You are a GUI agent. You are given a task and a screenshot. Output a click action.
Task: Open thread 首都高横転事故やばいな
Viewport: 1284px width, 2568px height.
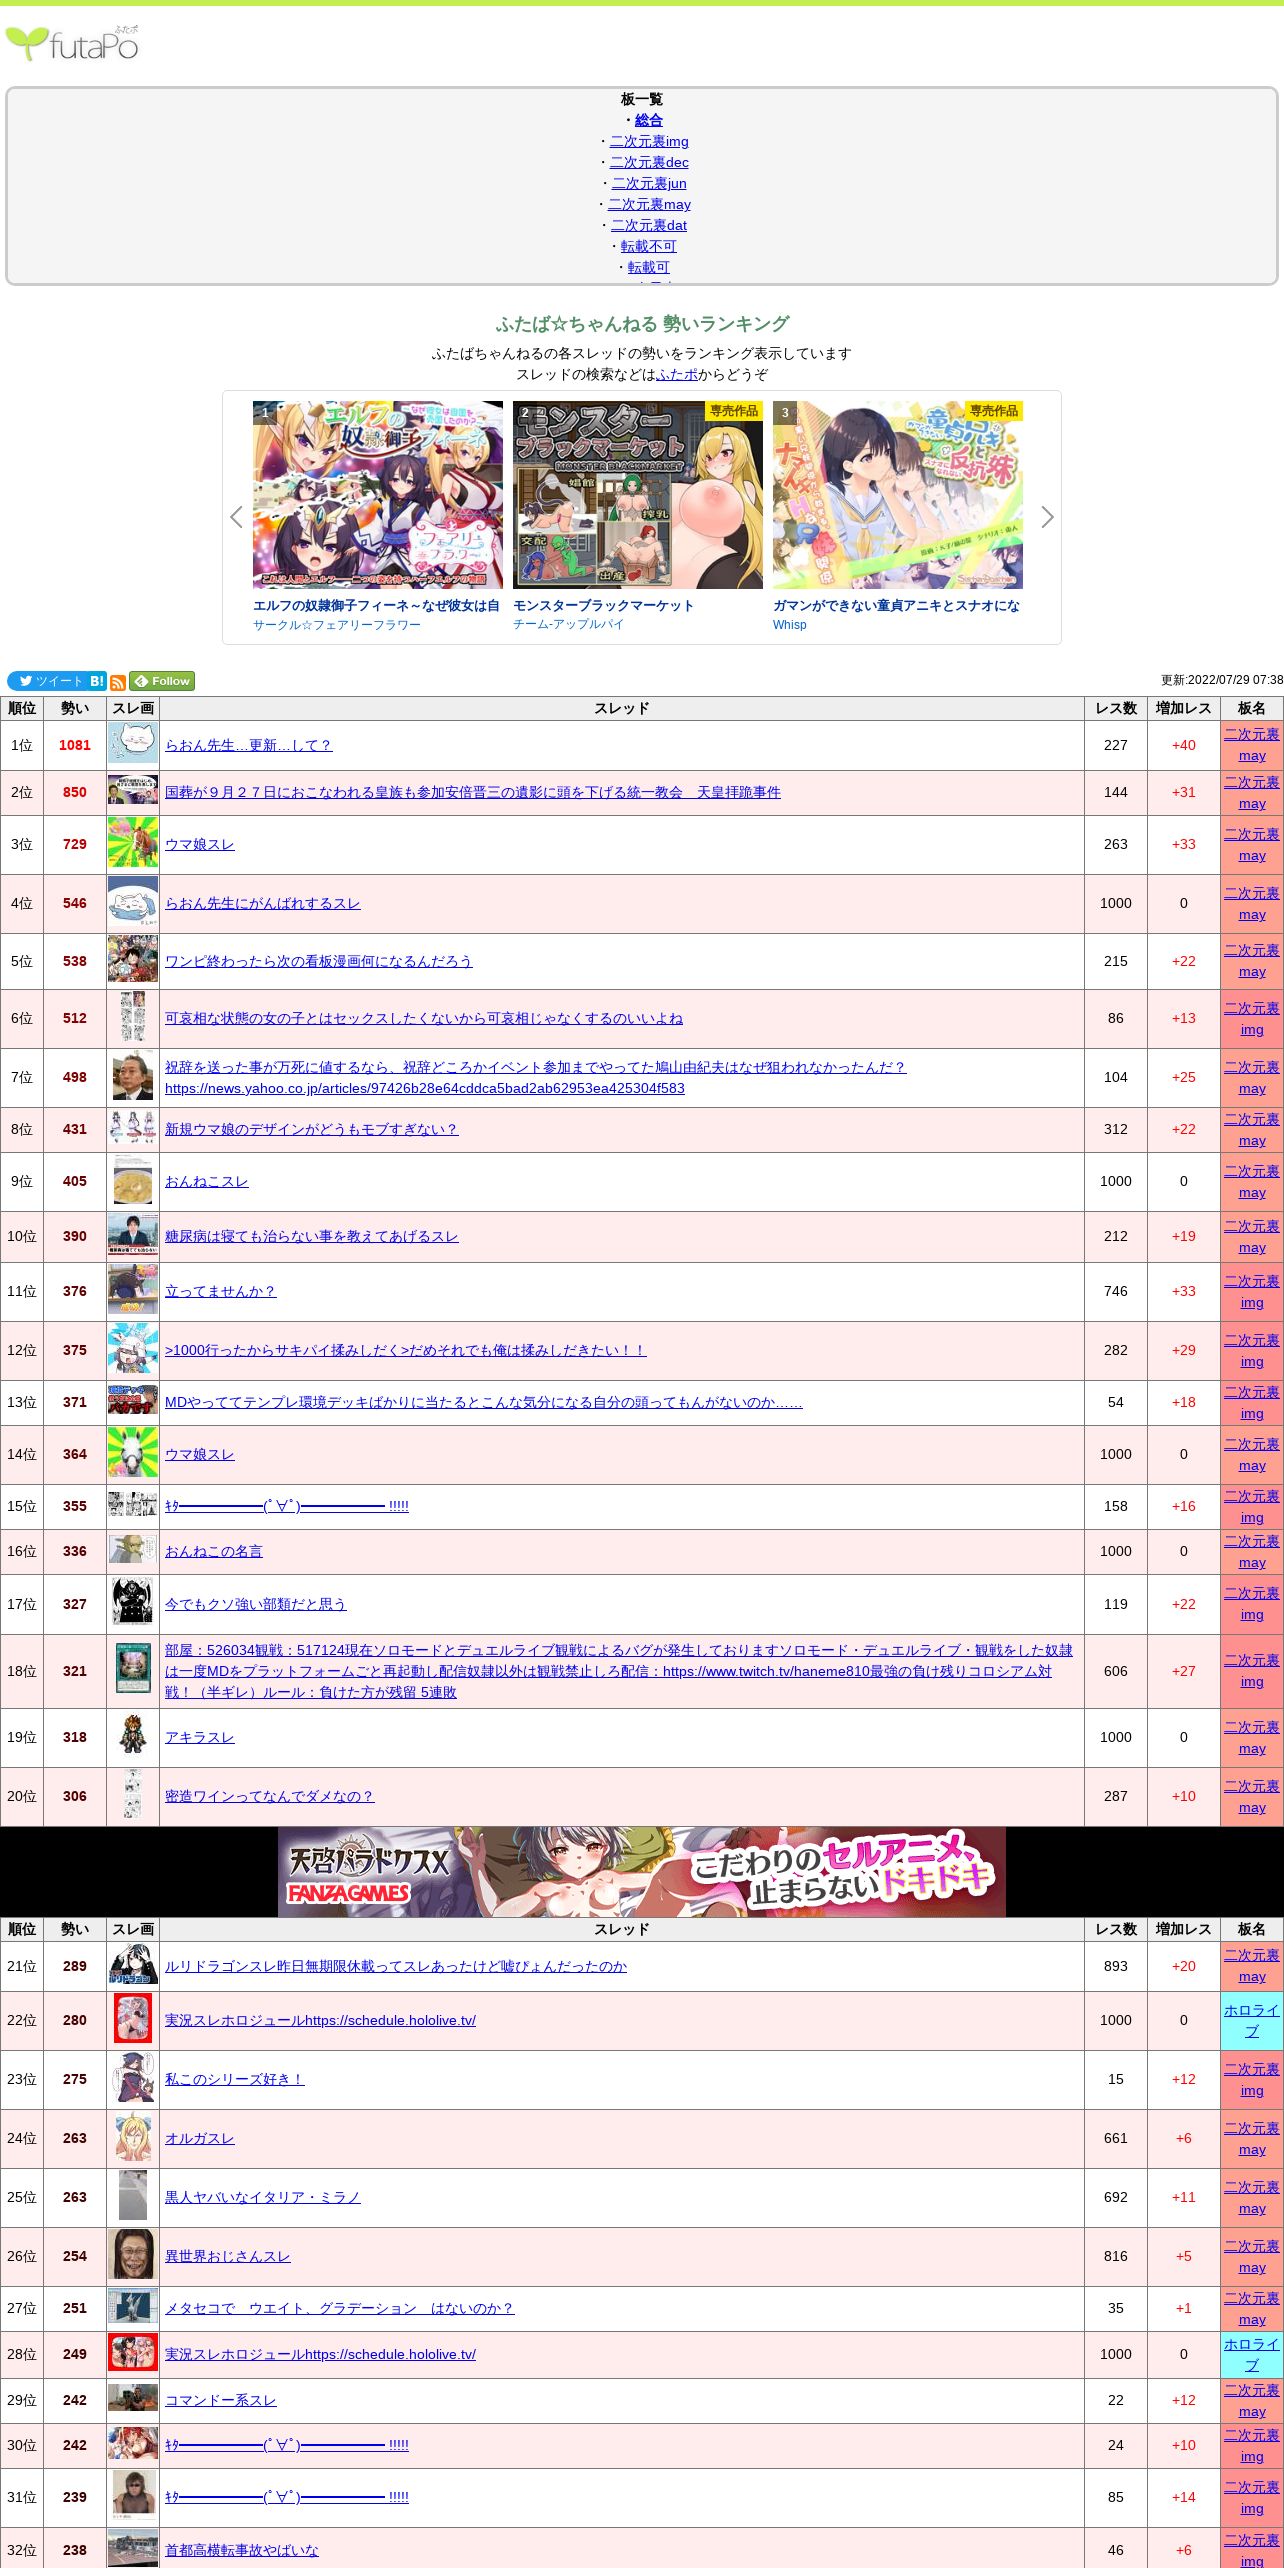(x=241, y=2550)
